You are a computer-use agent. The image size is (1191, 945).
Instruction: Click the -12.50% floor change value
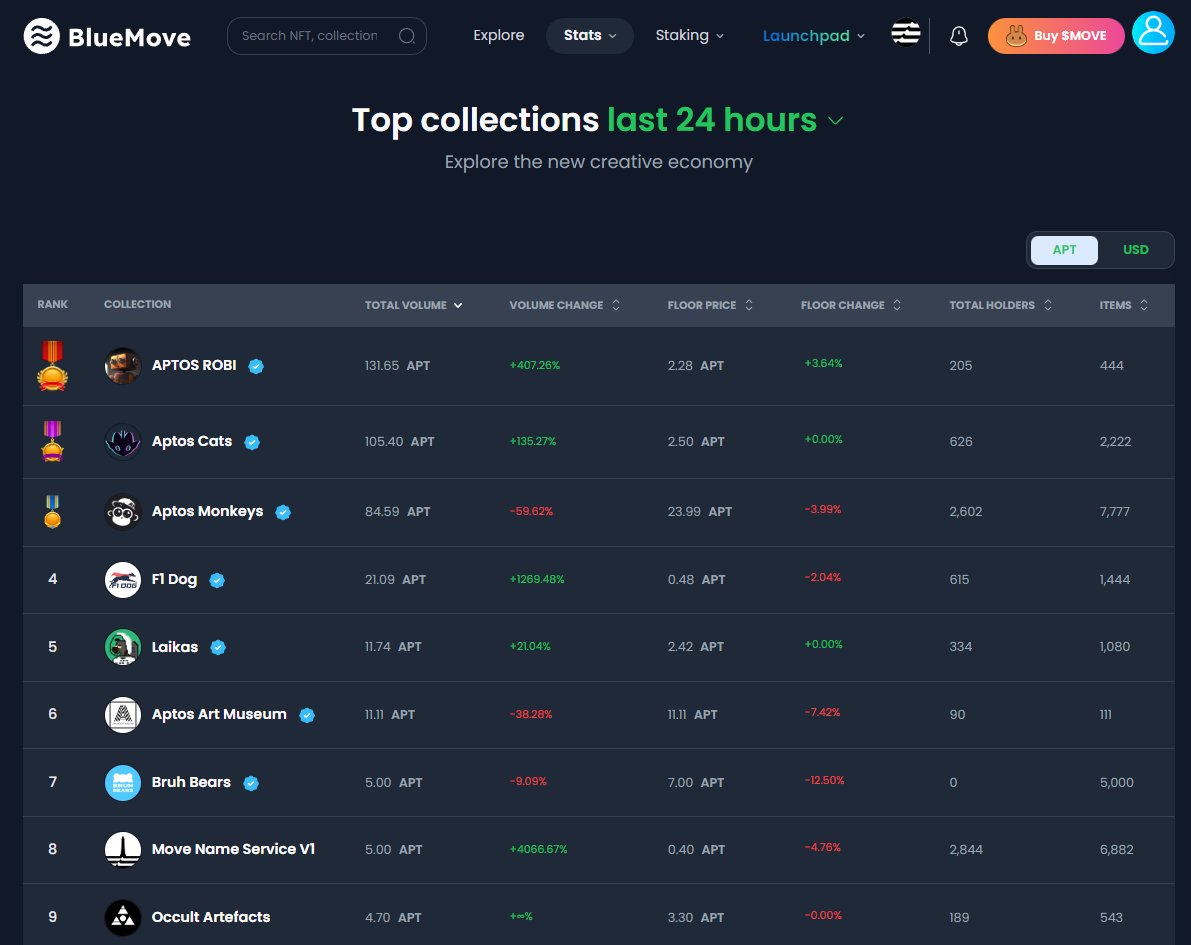[824, 781]
